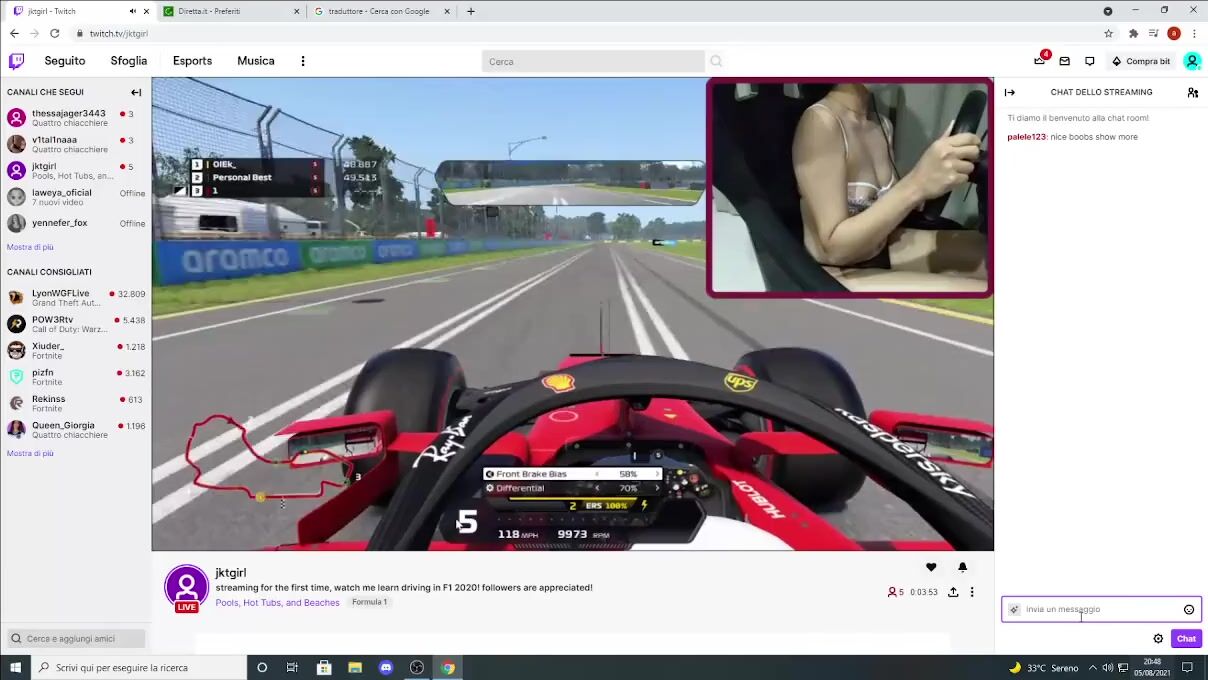Open the emoji picker in chat input
The image size is (1208, 680).
(1189, 609)
